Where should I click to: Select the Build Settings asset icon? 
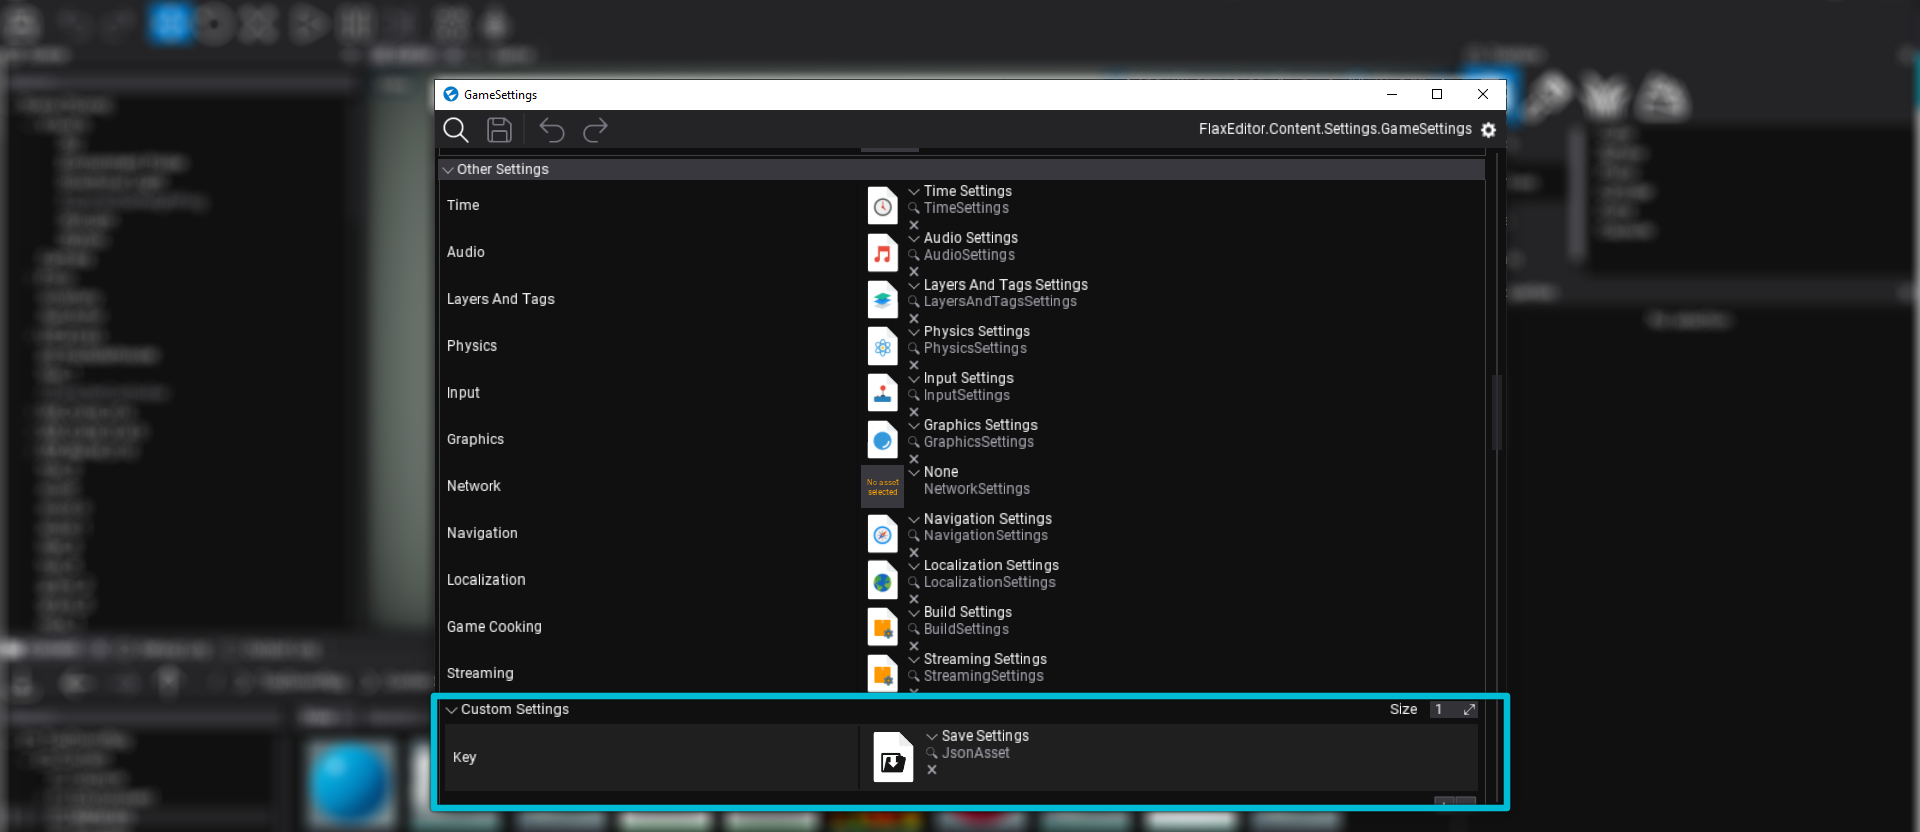883,627
